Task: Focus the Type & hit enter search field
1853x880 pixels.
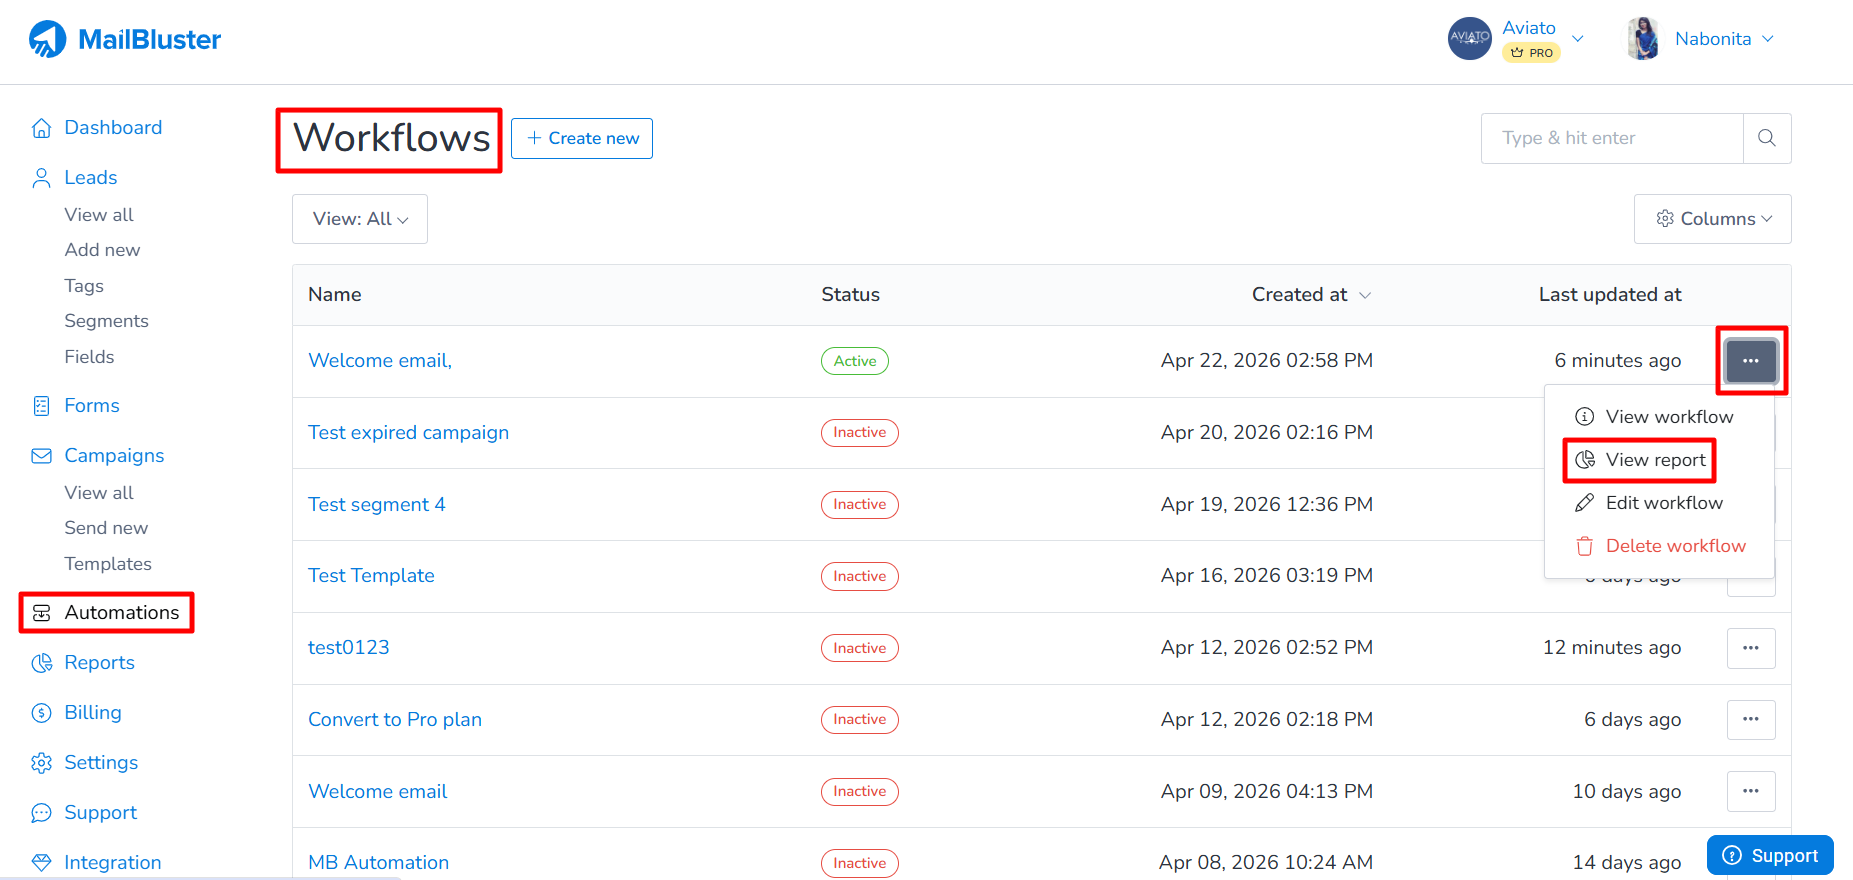Action: (x=1612, y=138)
